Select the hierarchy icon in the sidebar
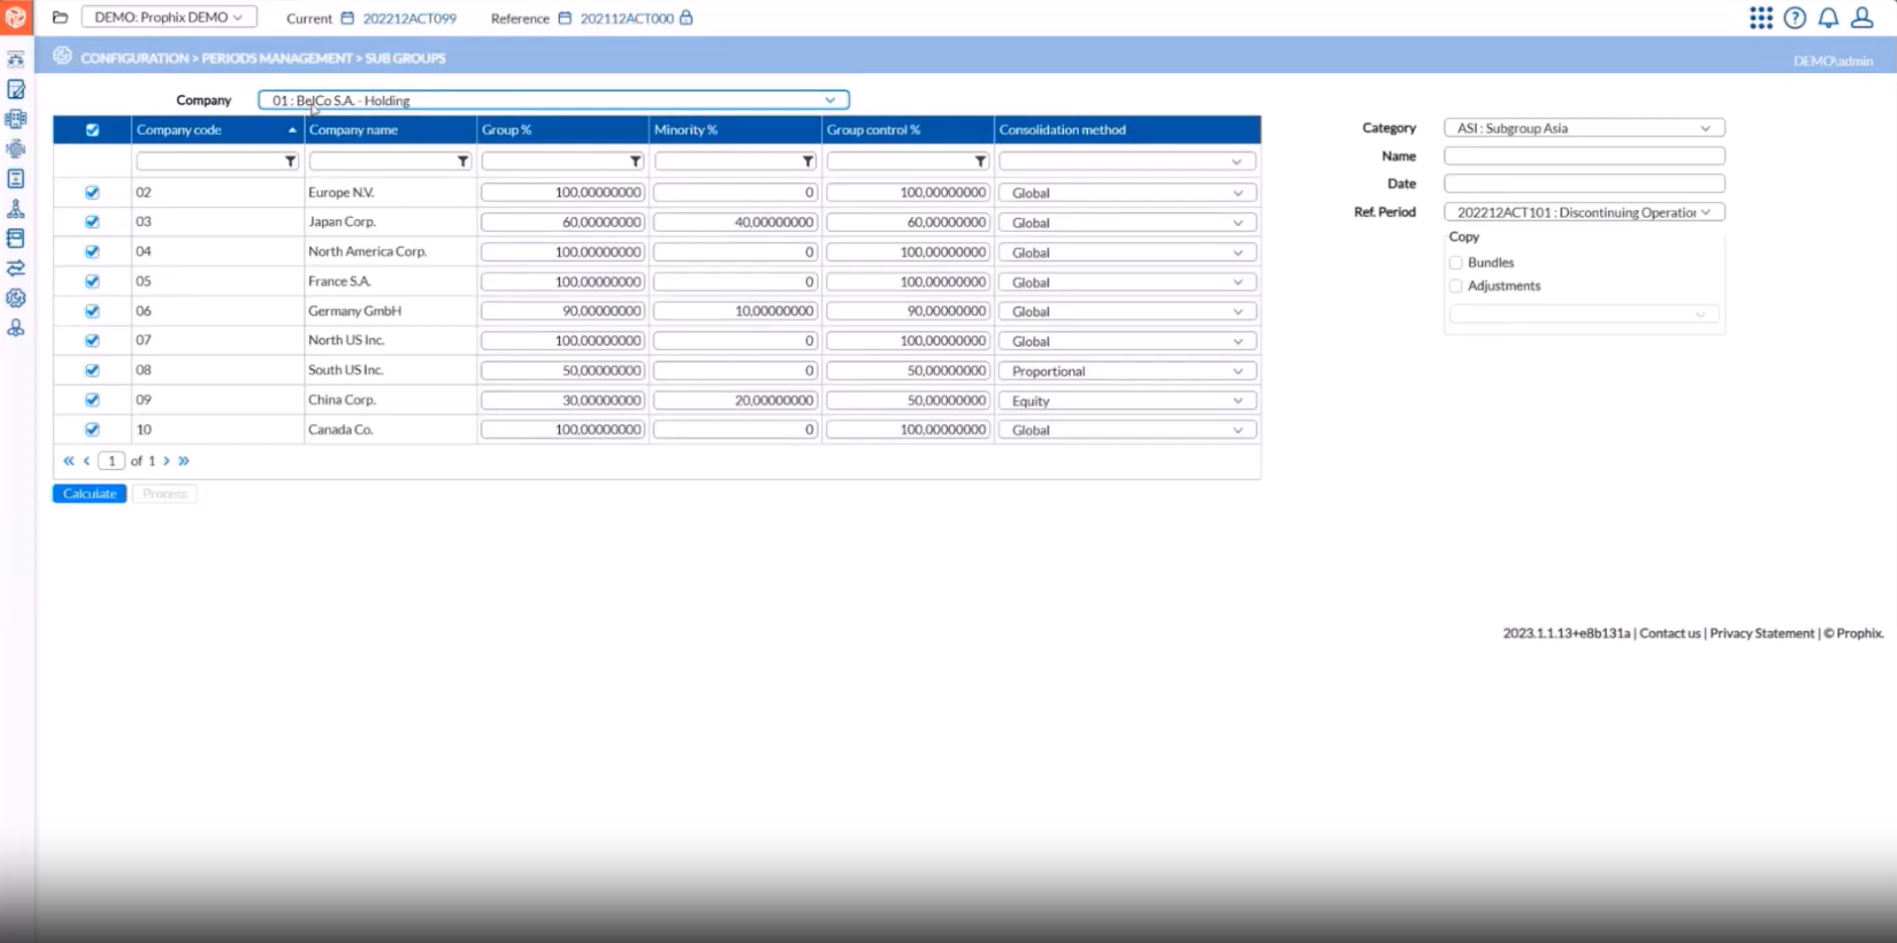 (x=15, y=208)
